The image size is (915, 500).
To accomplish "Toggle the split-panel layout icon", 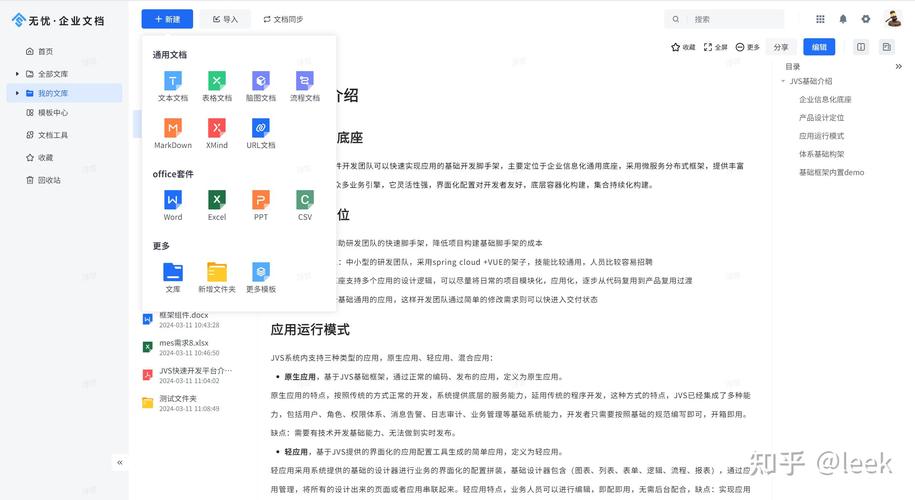I will click(861, 47).
